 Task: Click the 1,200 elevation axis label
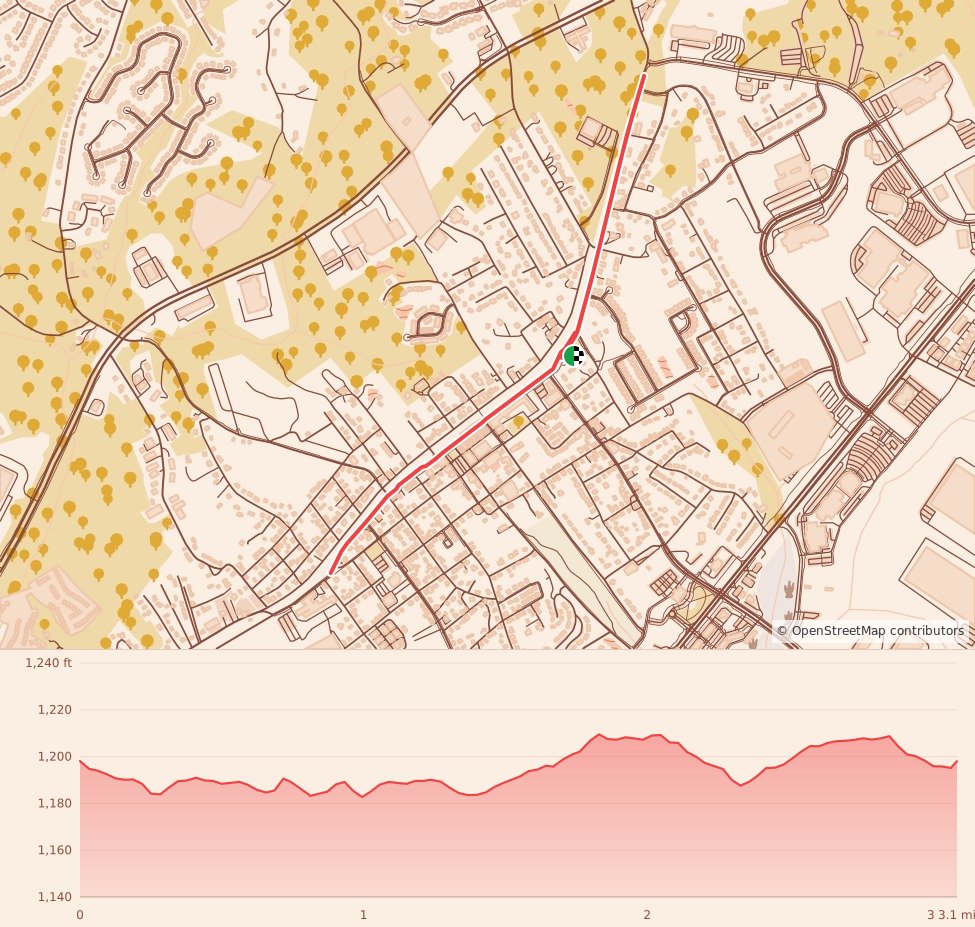55,757
